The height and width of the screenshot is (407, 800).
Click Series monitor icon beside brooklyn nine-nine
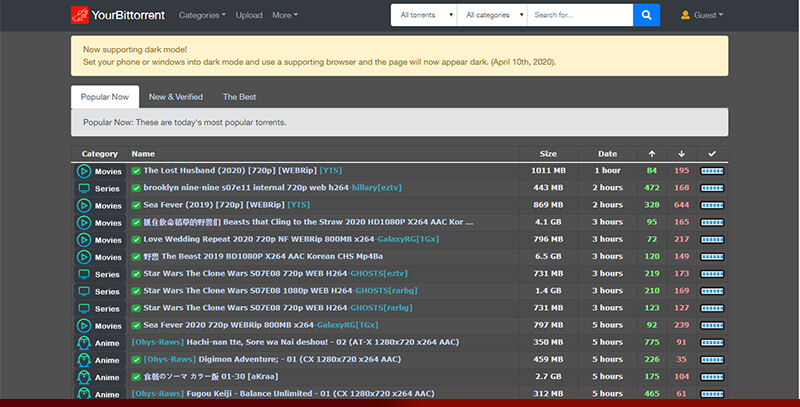click(x=84, y=188)
